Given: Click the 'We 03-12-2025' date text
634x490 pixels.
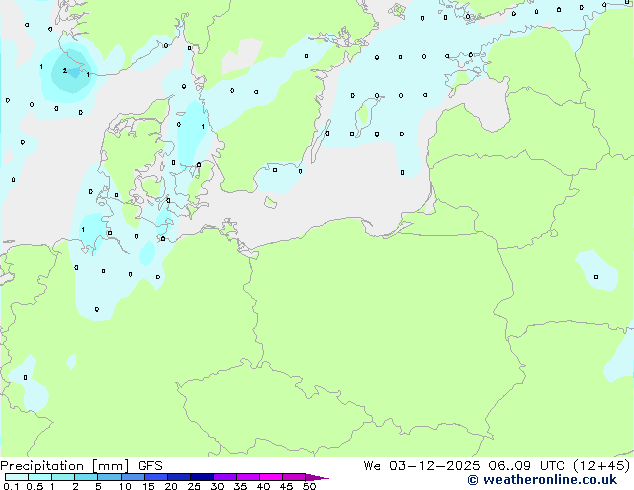Looking at the screenshot, I should (x=422, y=466).
